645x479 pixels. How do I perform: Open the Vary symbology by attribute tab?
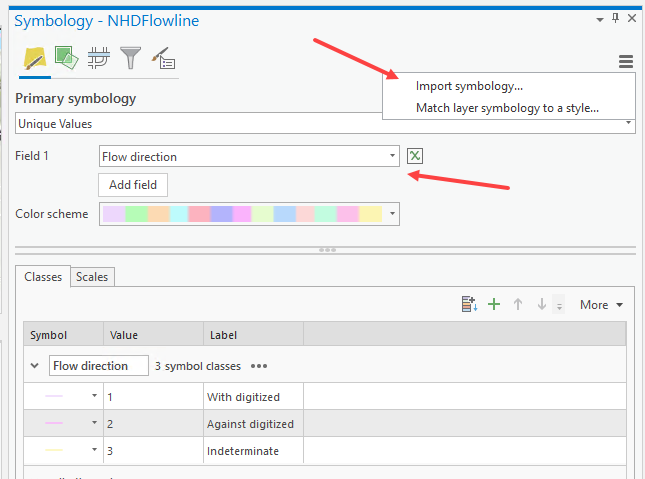pos(66,58)
